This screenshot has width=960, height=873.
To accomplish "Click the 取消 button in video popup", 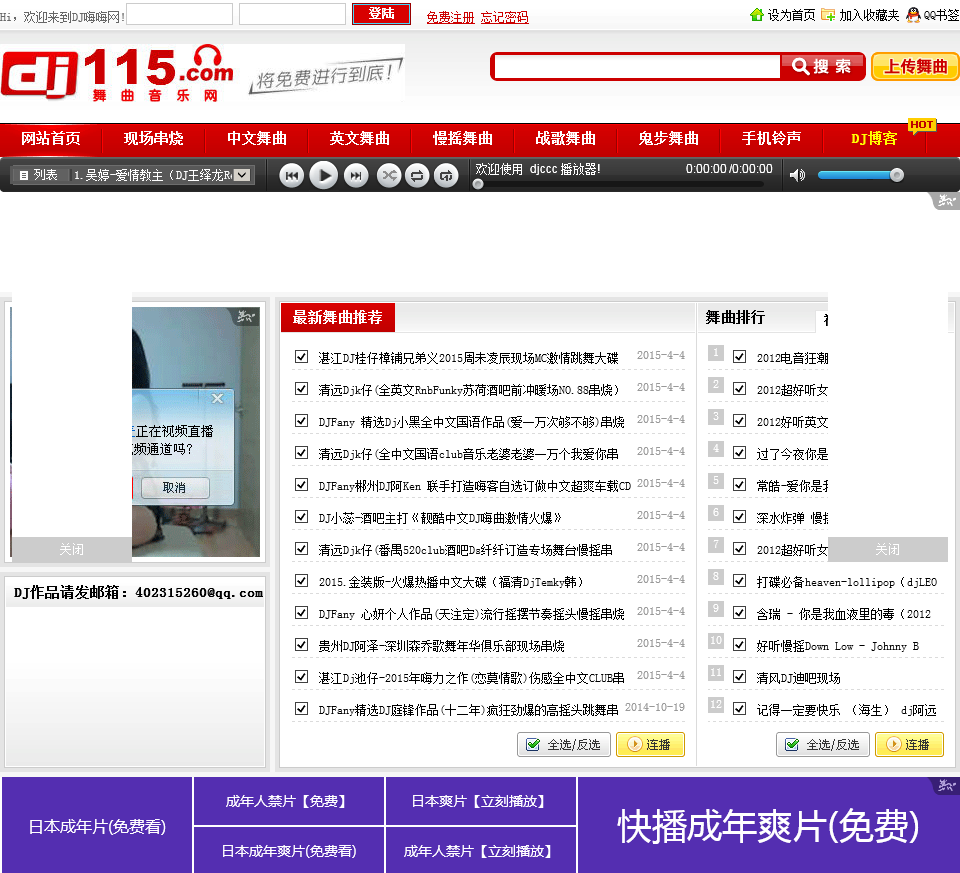I will (175, 488).
